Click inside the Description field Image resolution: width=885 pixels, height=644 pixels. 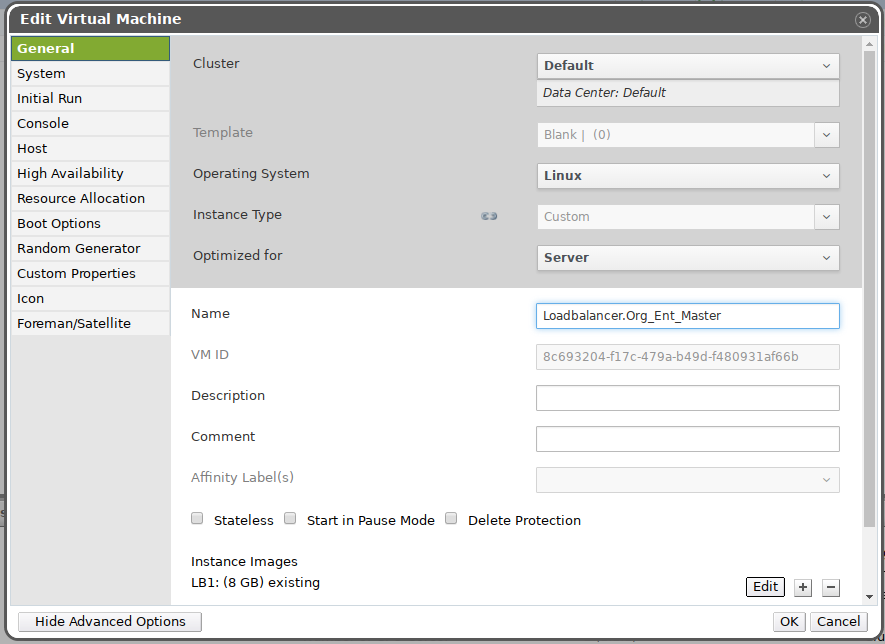[687, 397]
